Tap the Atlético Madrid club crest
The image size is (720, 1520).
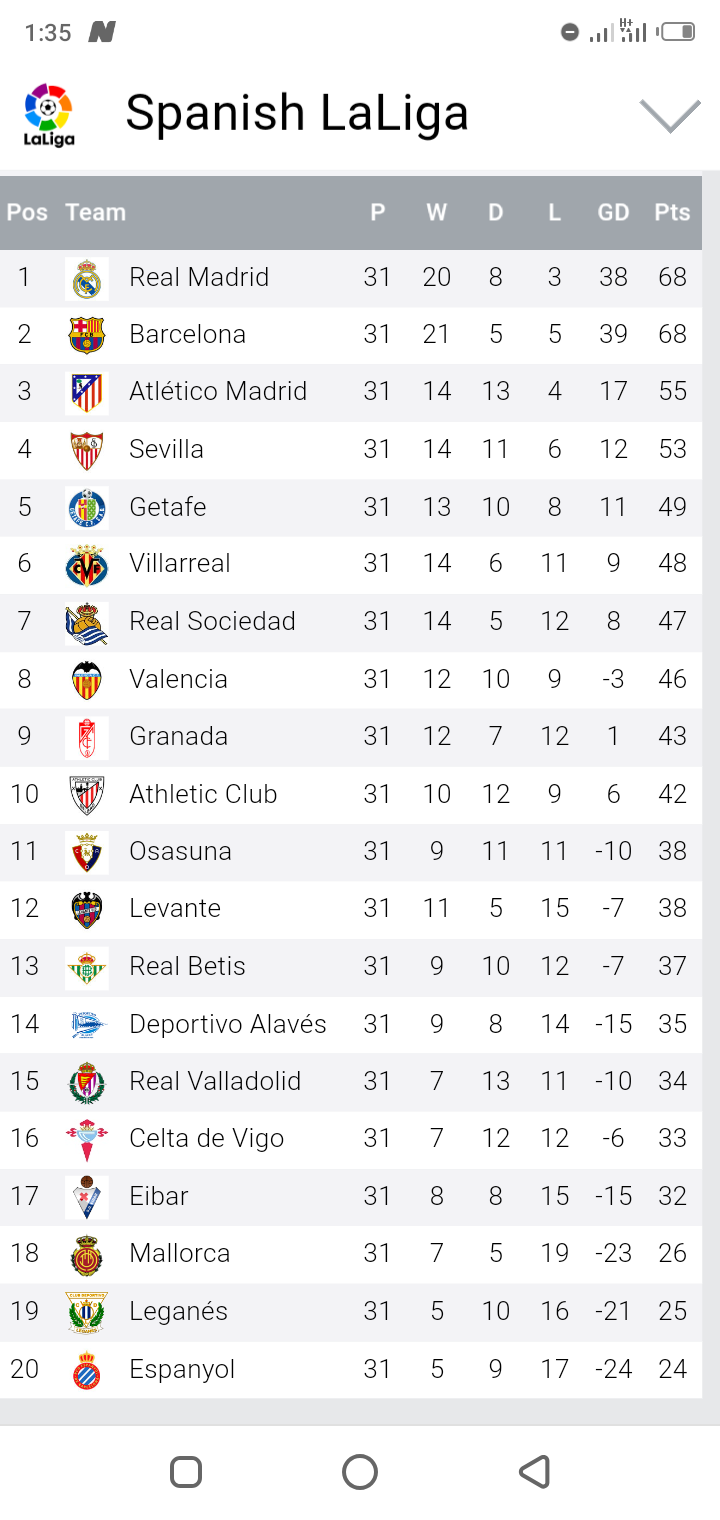click(87, 392)
